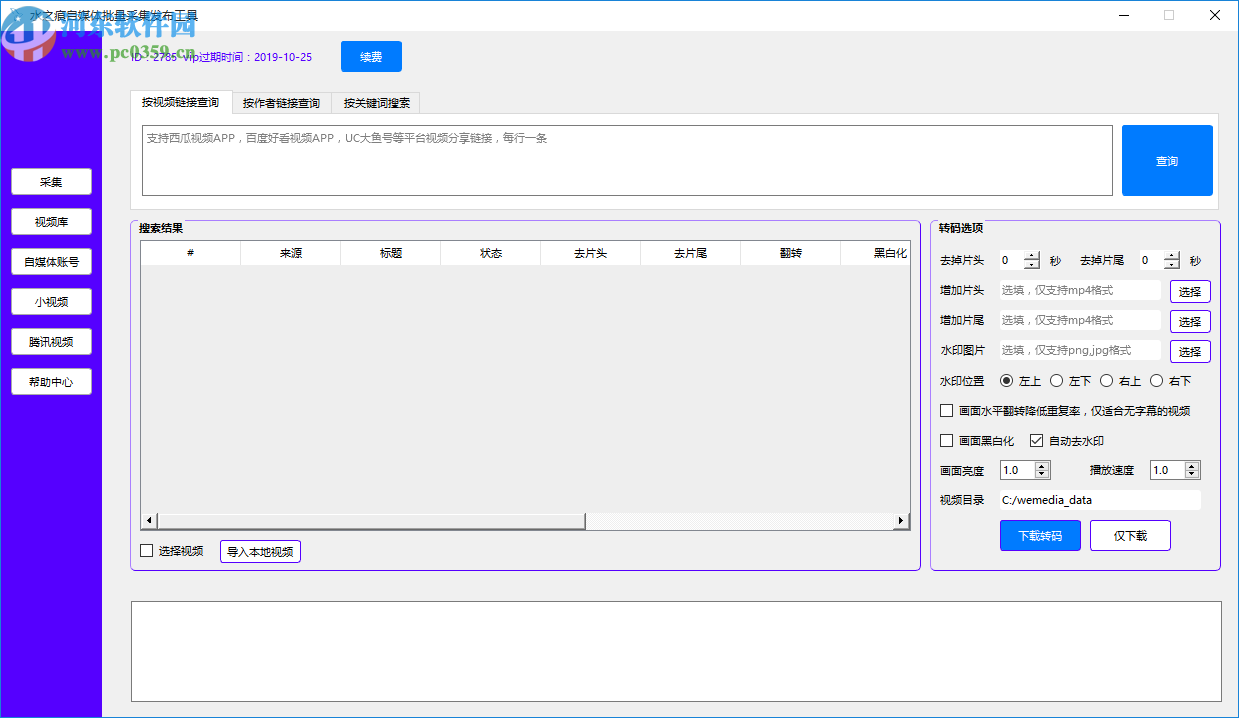This screenshot has width=1239, height=718.
Task: Go to 自媒体账号 in sidebar
Action: pyautogui.click(x=51, y=262)
